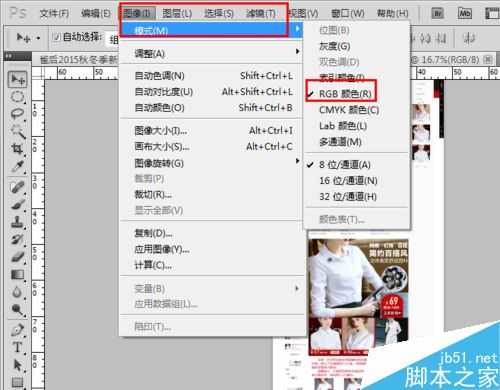Open the 文件(F) menu

tap(54, 14)
